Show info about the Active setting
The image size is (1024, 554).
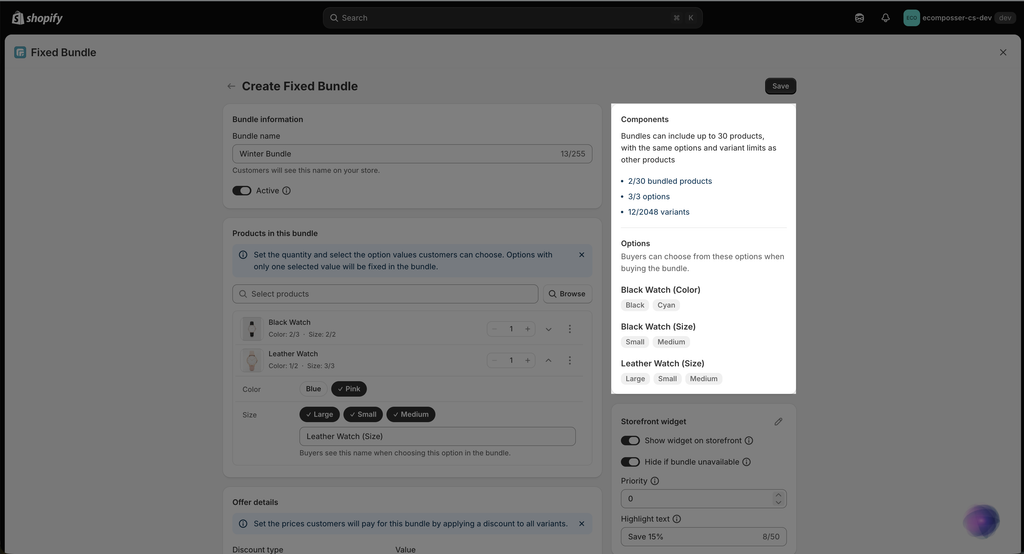pyautogui.click(x=287, y=191)
